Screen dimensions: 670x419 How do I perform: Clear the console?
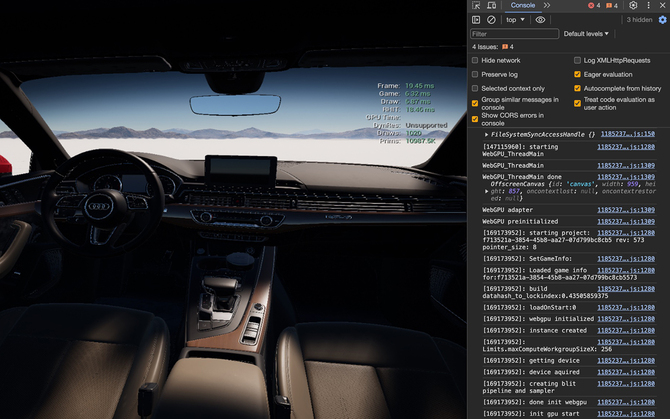(491, 20)
